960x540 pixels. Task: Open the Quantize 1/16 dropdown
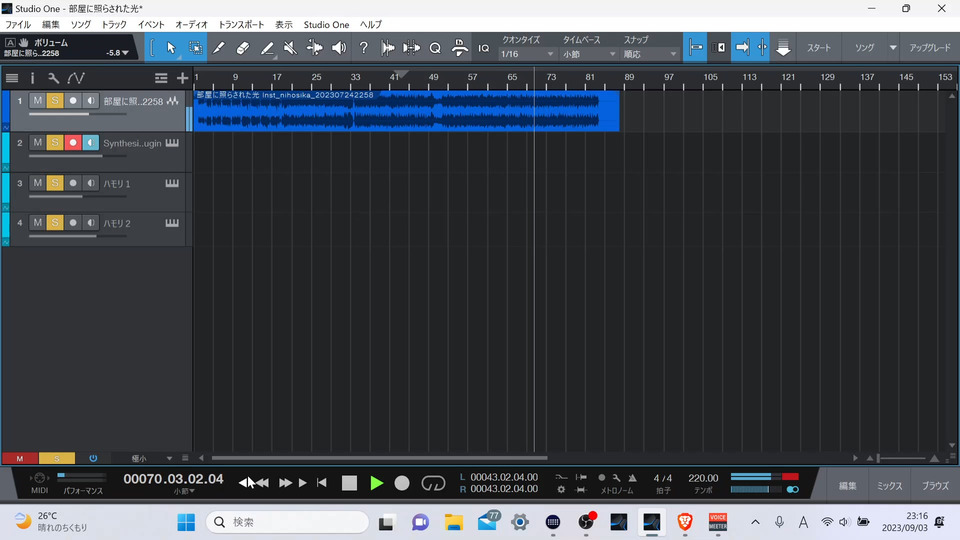tap(527, 54)
